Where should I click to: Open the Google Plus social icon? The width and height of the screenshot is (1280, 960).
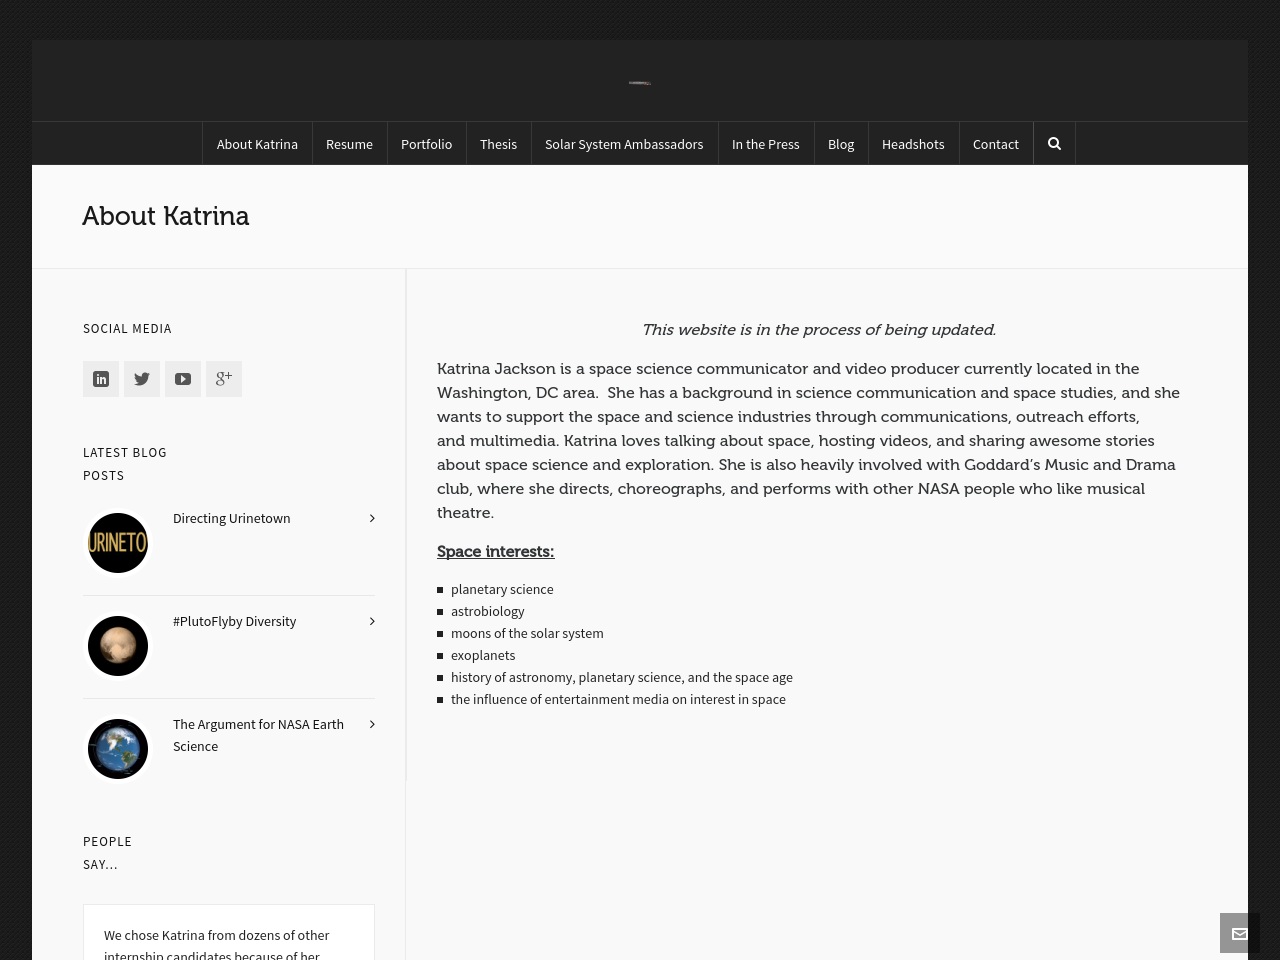pos(224,379)
